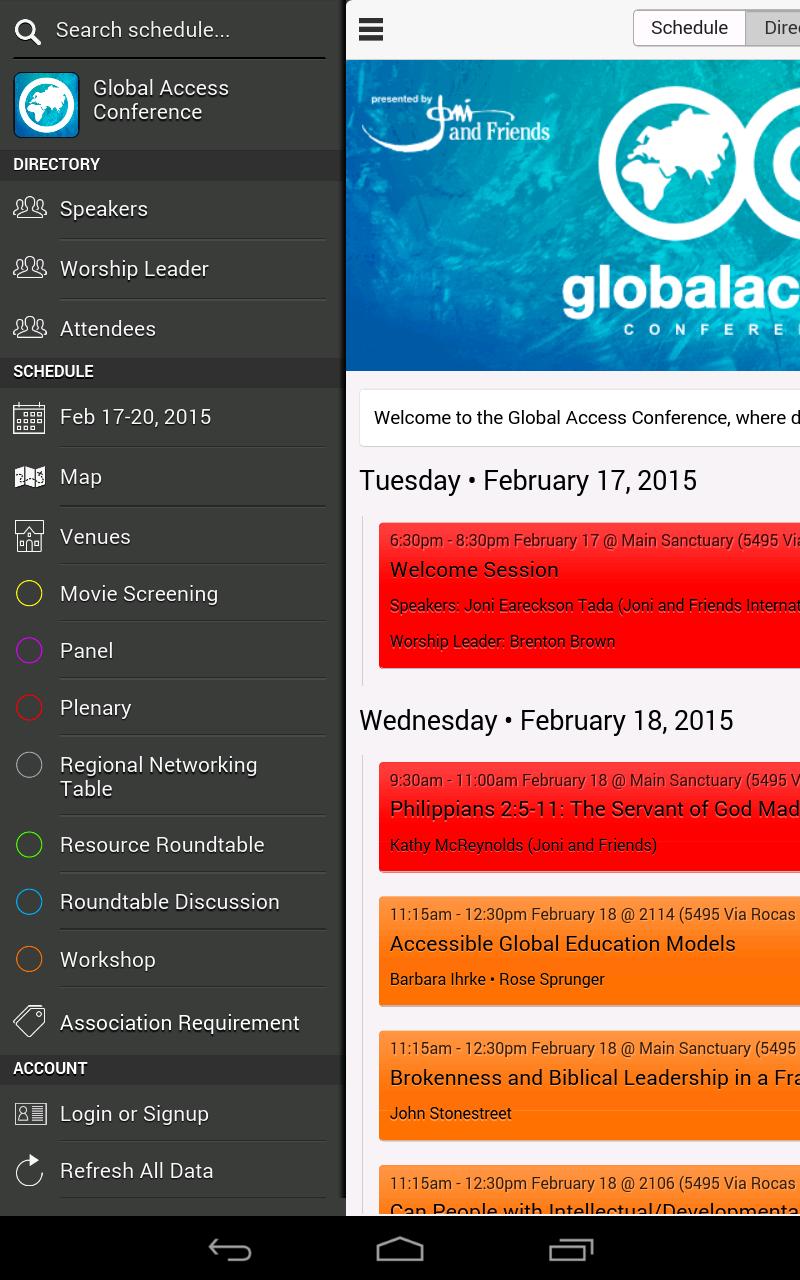
Task: Tap the Android home button
Action: click(x=400, y=1249)
